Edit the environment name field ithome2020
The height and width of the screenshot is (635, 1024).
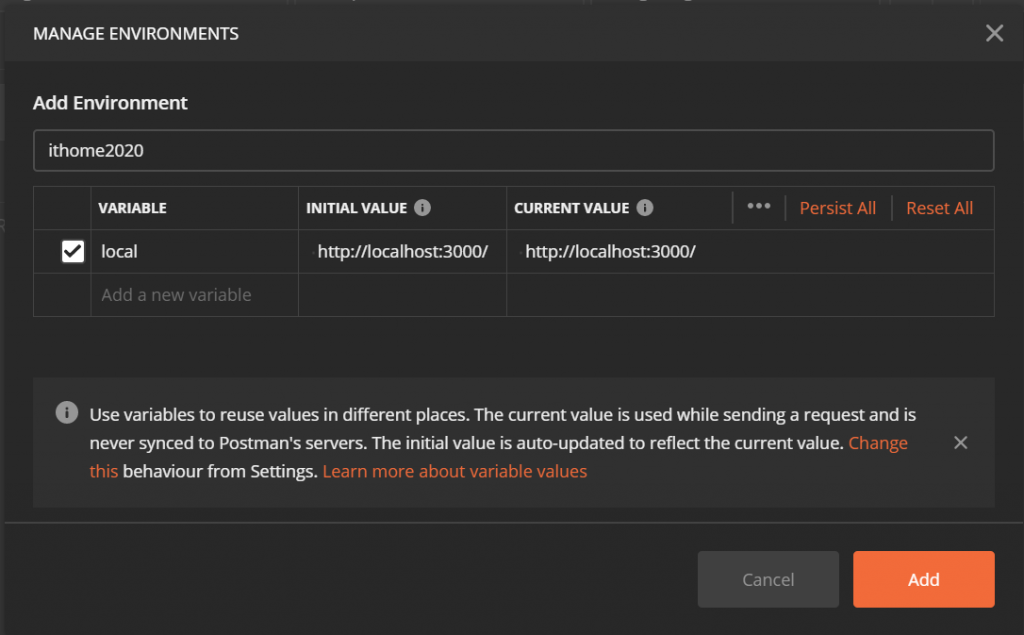coord(513,151)
